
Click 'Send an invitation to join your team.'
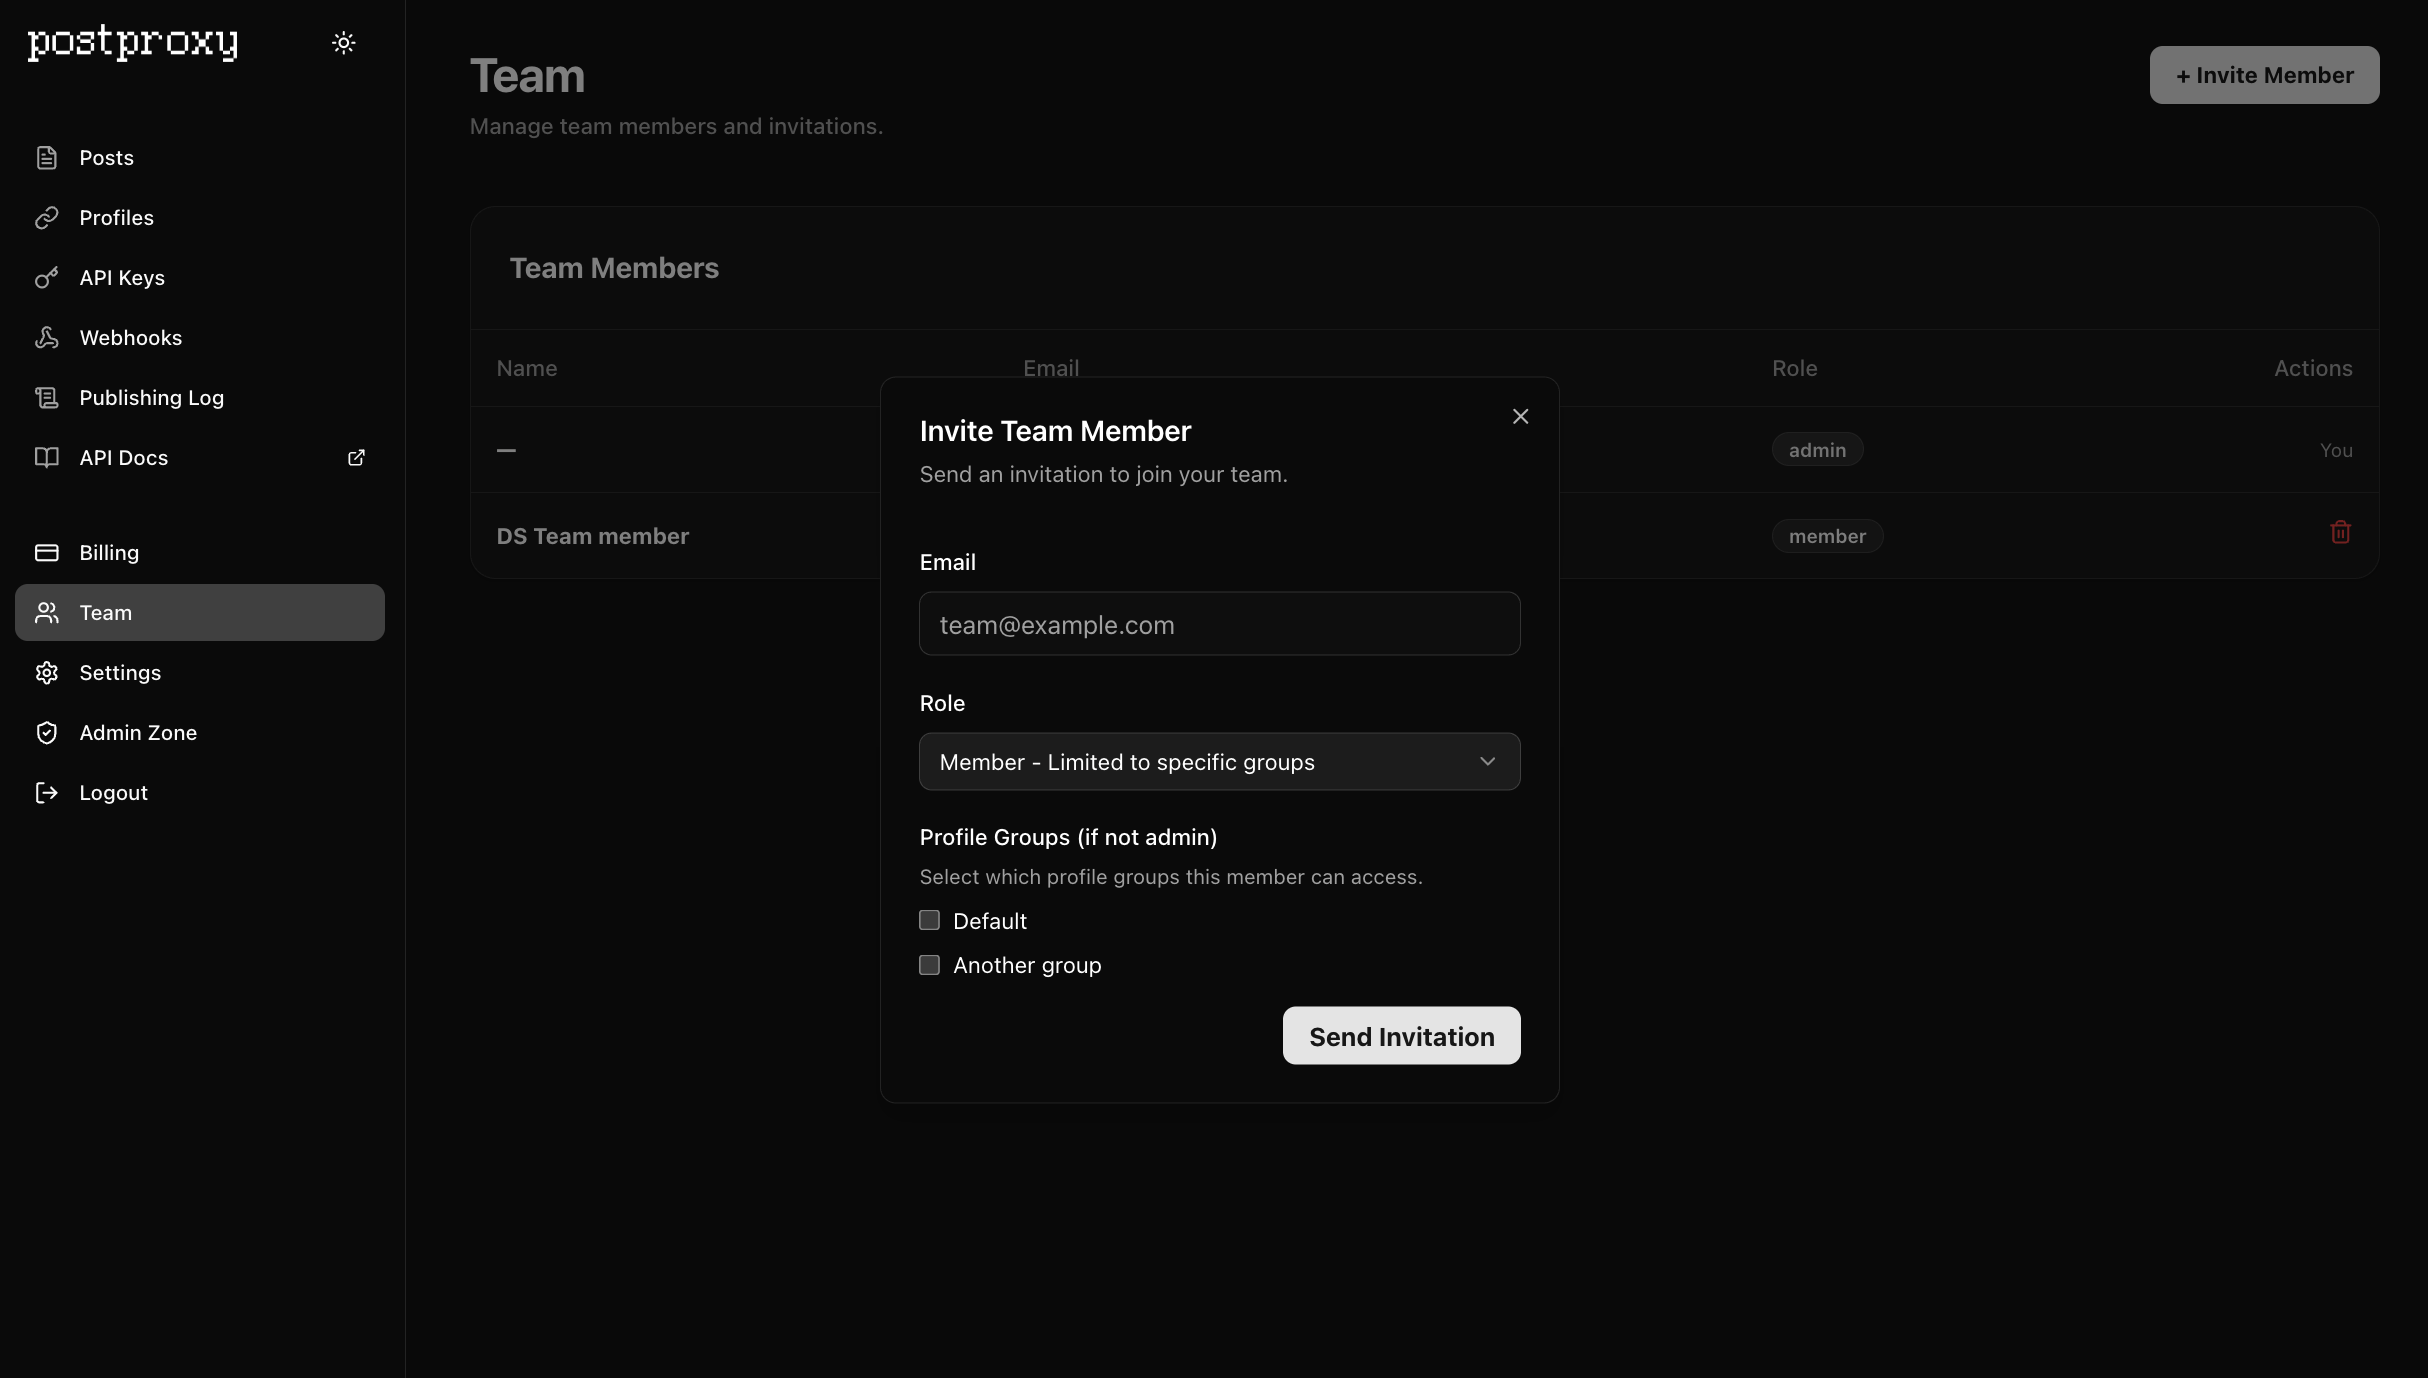click(1103, 474)
